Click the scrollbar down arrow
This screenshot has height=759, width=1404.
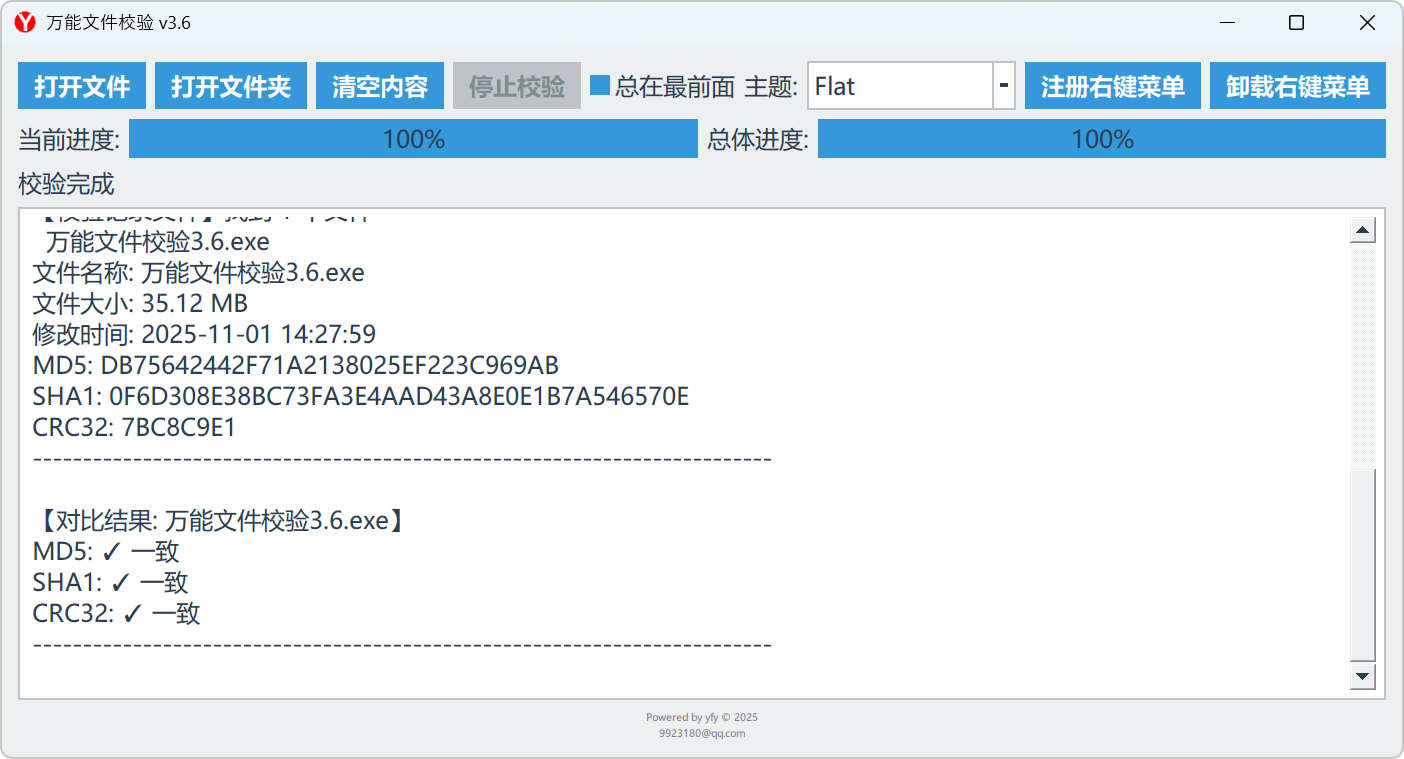[1361, 675]
